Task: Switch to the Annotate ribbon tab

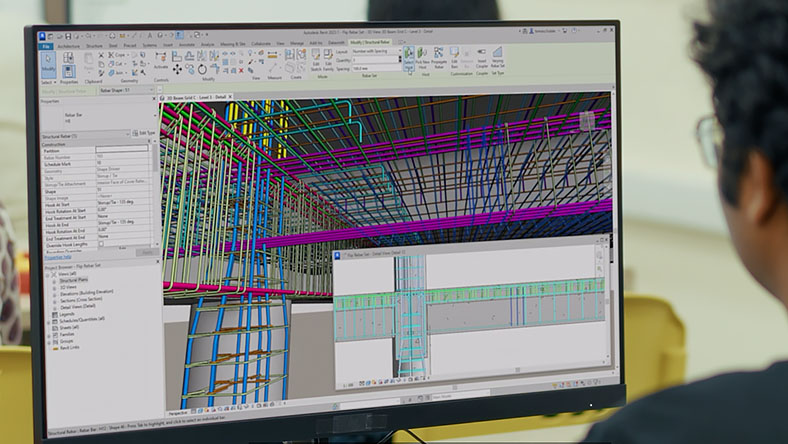Action: click(x=186, y=45)
